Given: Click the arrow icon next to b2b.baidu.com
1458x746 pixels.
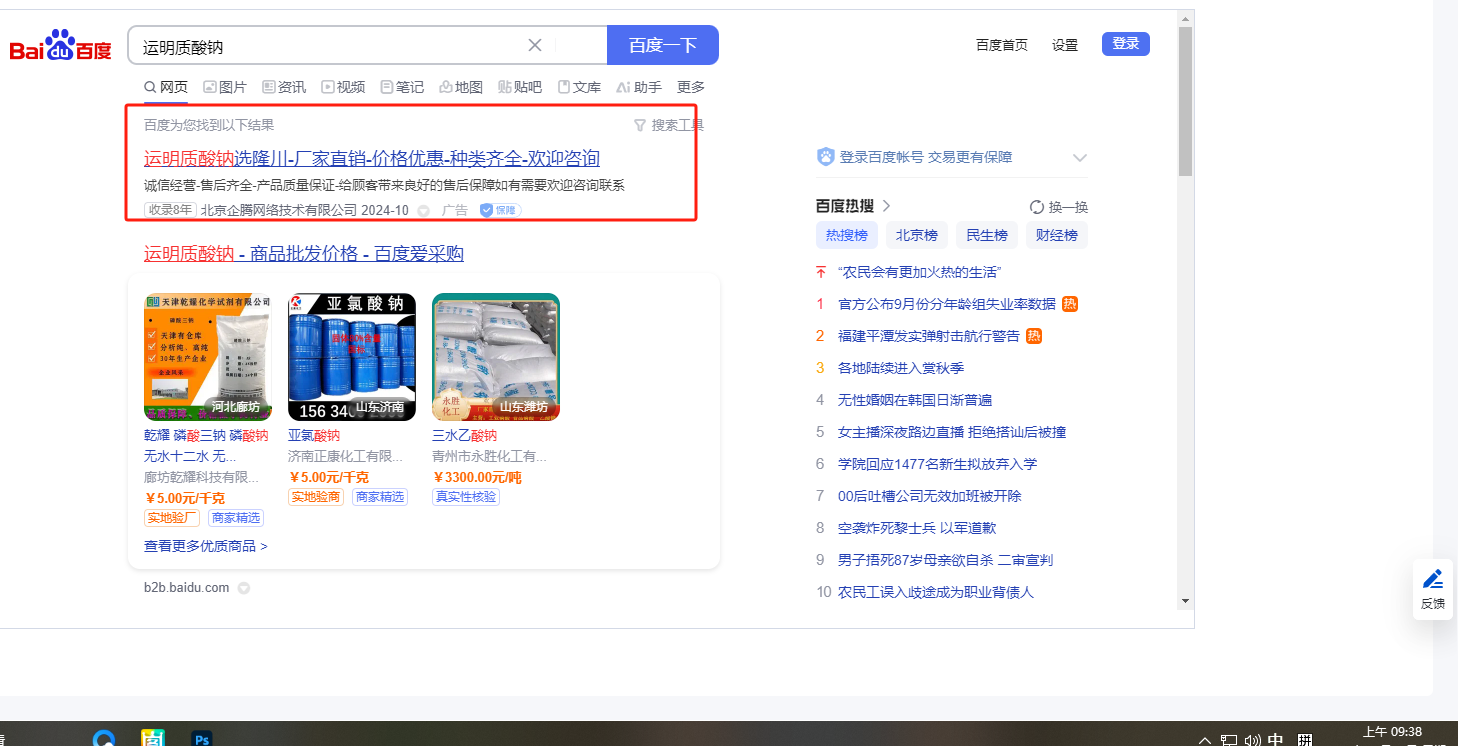Looking at the screenshot, I should point(243,588).
